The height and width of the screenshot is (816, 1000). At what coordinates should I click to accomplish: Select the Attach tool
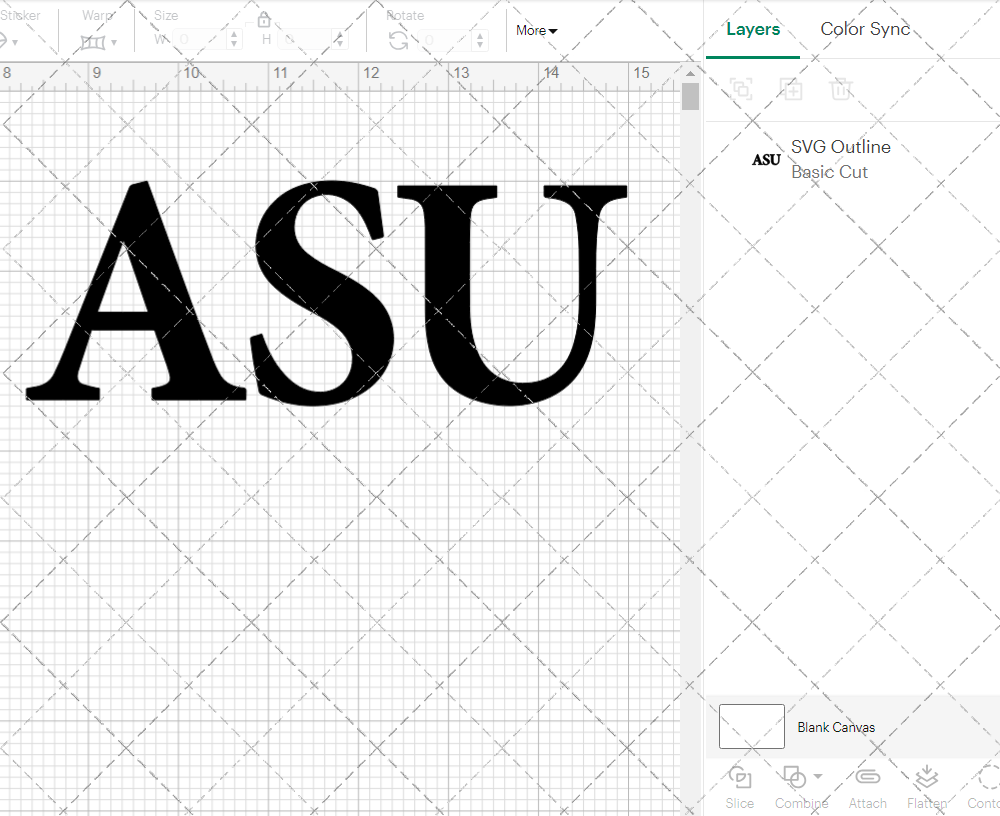[x=867, y=786]
